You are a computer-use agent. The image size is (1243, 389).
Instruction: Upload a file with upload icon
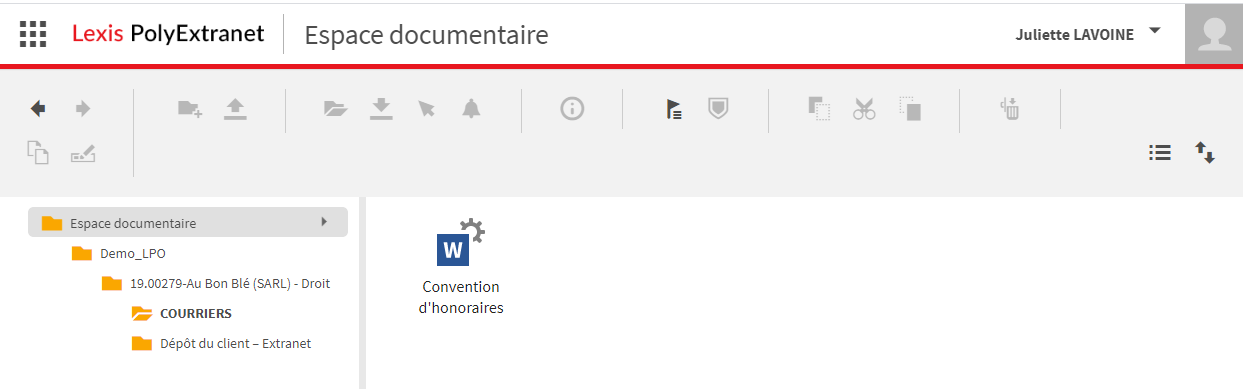coord(235,109)
